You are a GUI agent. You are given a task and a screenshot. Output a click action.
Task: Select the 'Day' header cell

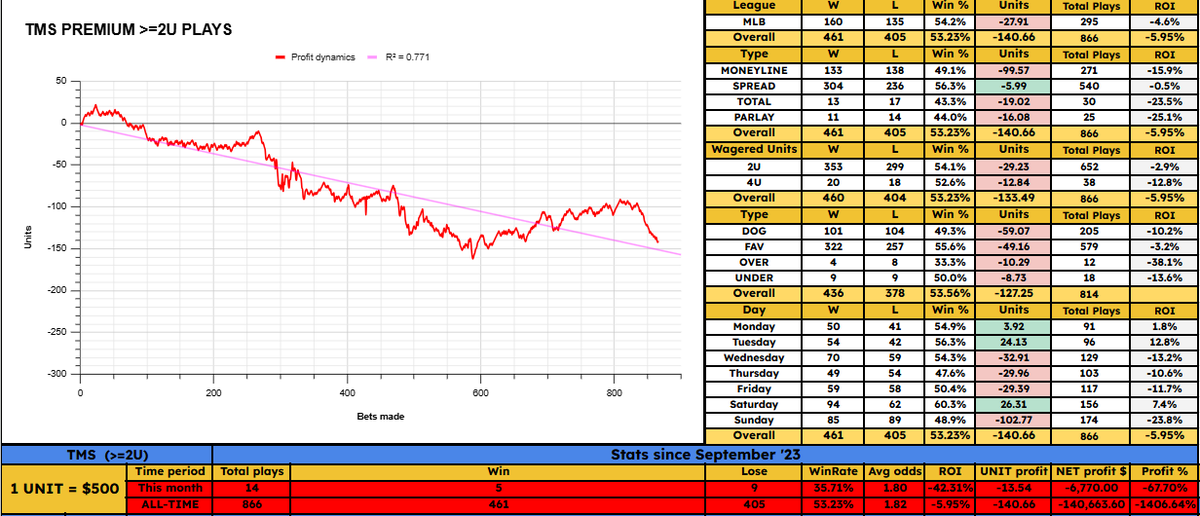coord(754,310)
